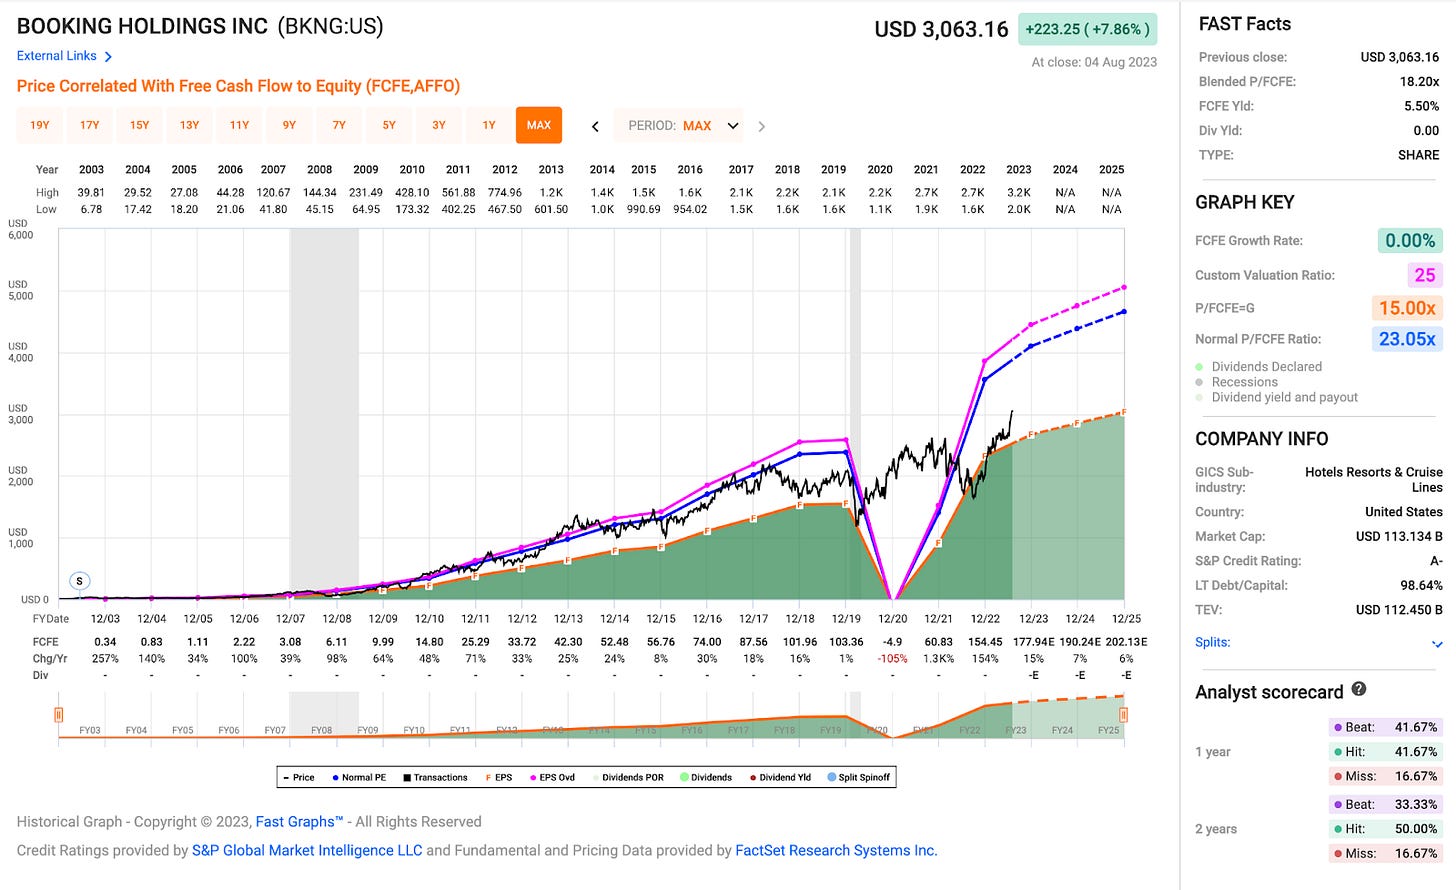Toggle Normal PE series in legend
Viewport: 1456px width, 890px height.
pyautogui.click(x=359, y=777)
